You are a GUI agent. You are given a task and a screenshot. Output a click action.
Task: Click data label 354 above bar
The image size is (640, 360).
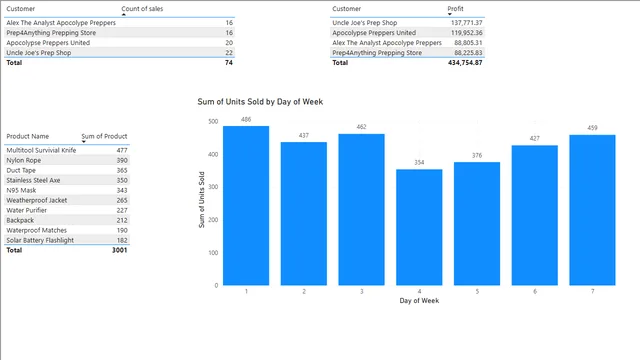coord(419,162)
